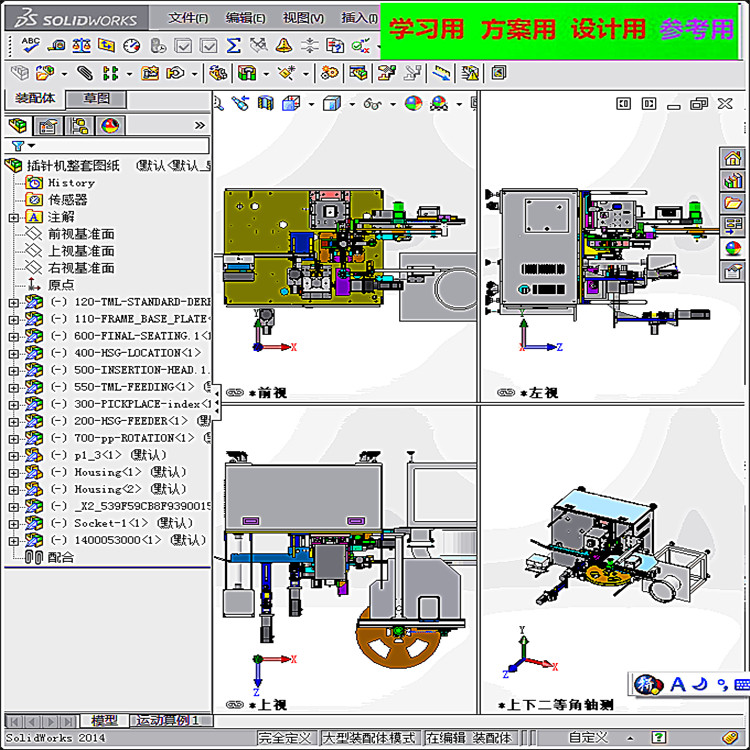Click the Section Properties icon

pyautogui.click(x=106, y=45)
